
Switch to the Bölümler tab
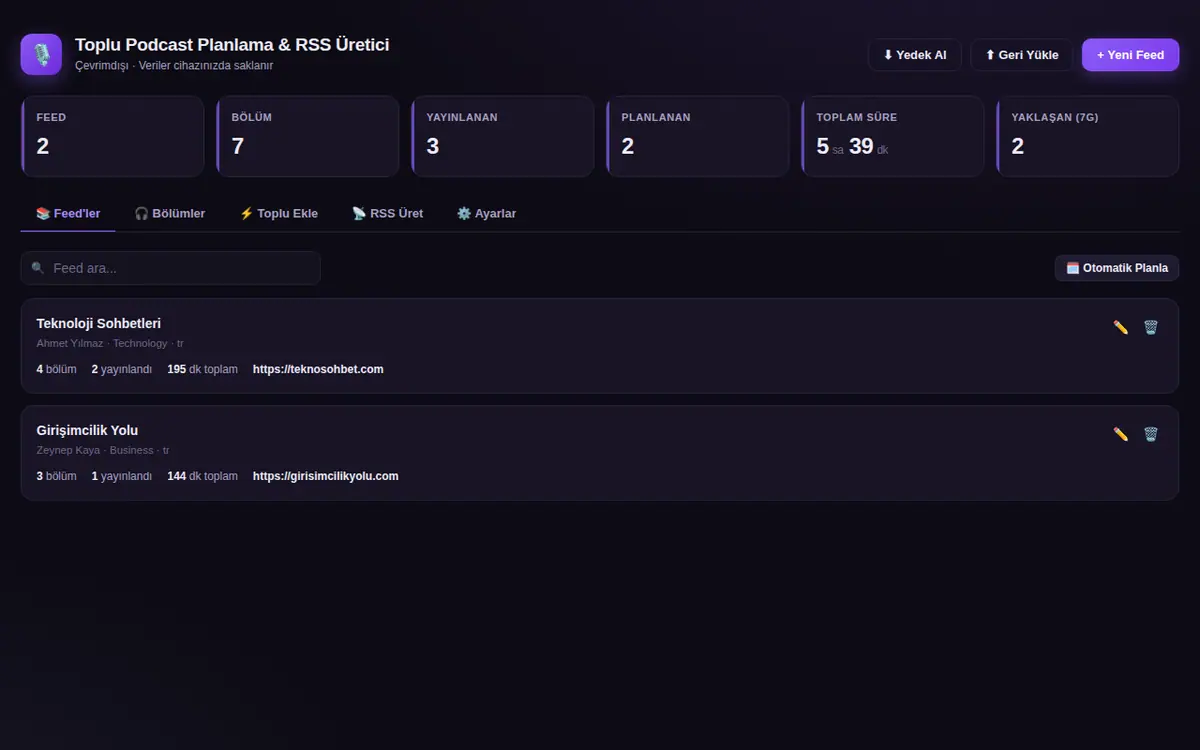(x=170, y=214)
